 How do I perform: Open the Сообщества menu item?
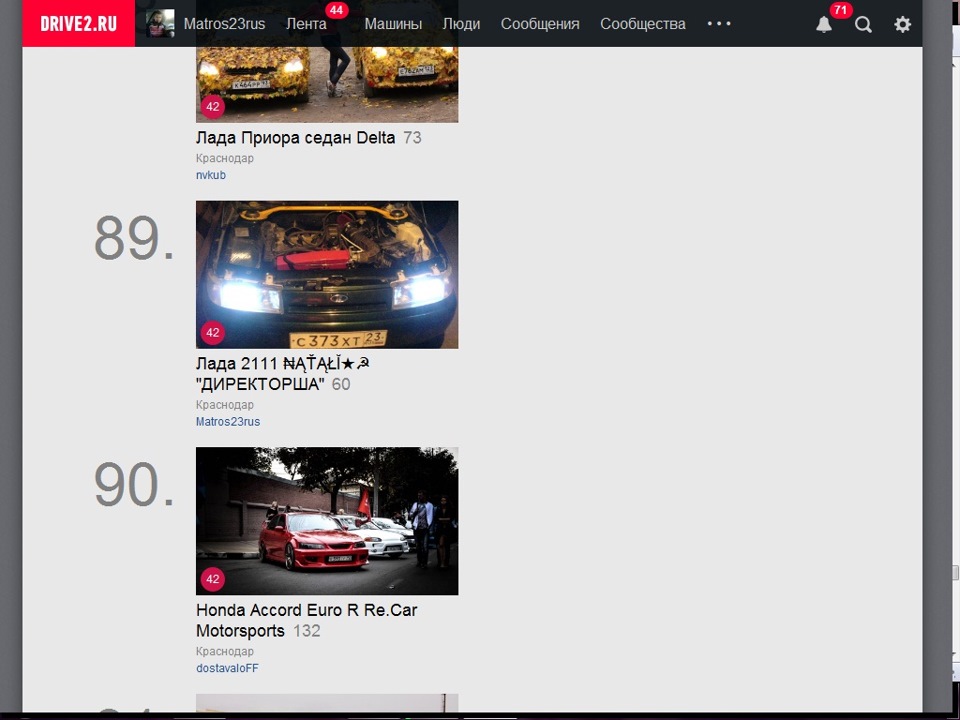tap(643, 24)
